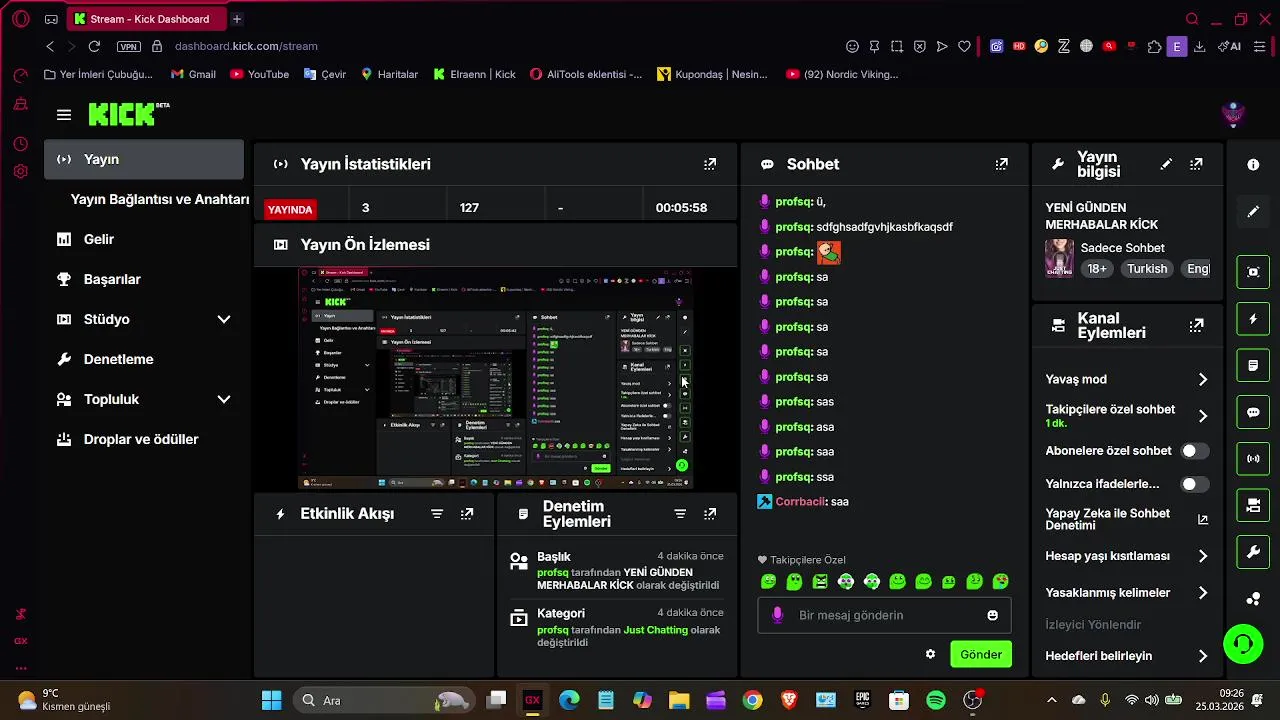
Task: Click the taskbar Ara search box
Action: 385,700
